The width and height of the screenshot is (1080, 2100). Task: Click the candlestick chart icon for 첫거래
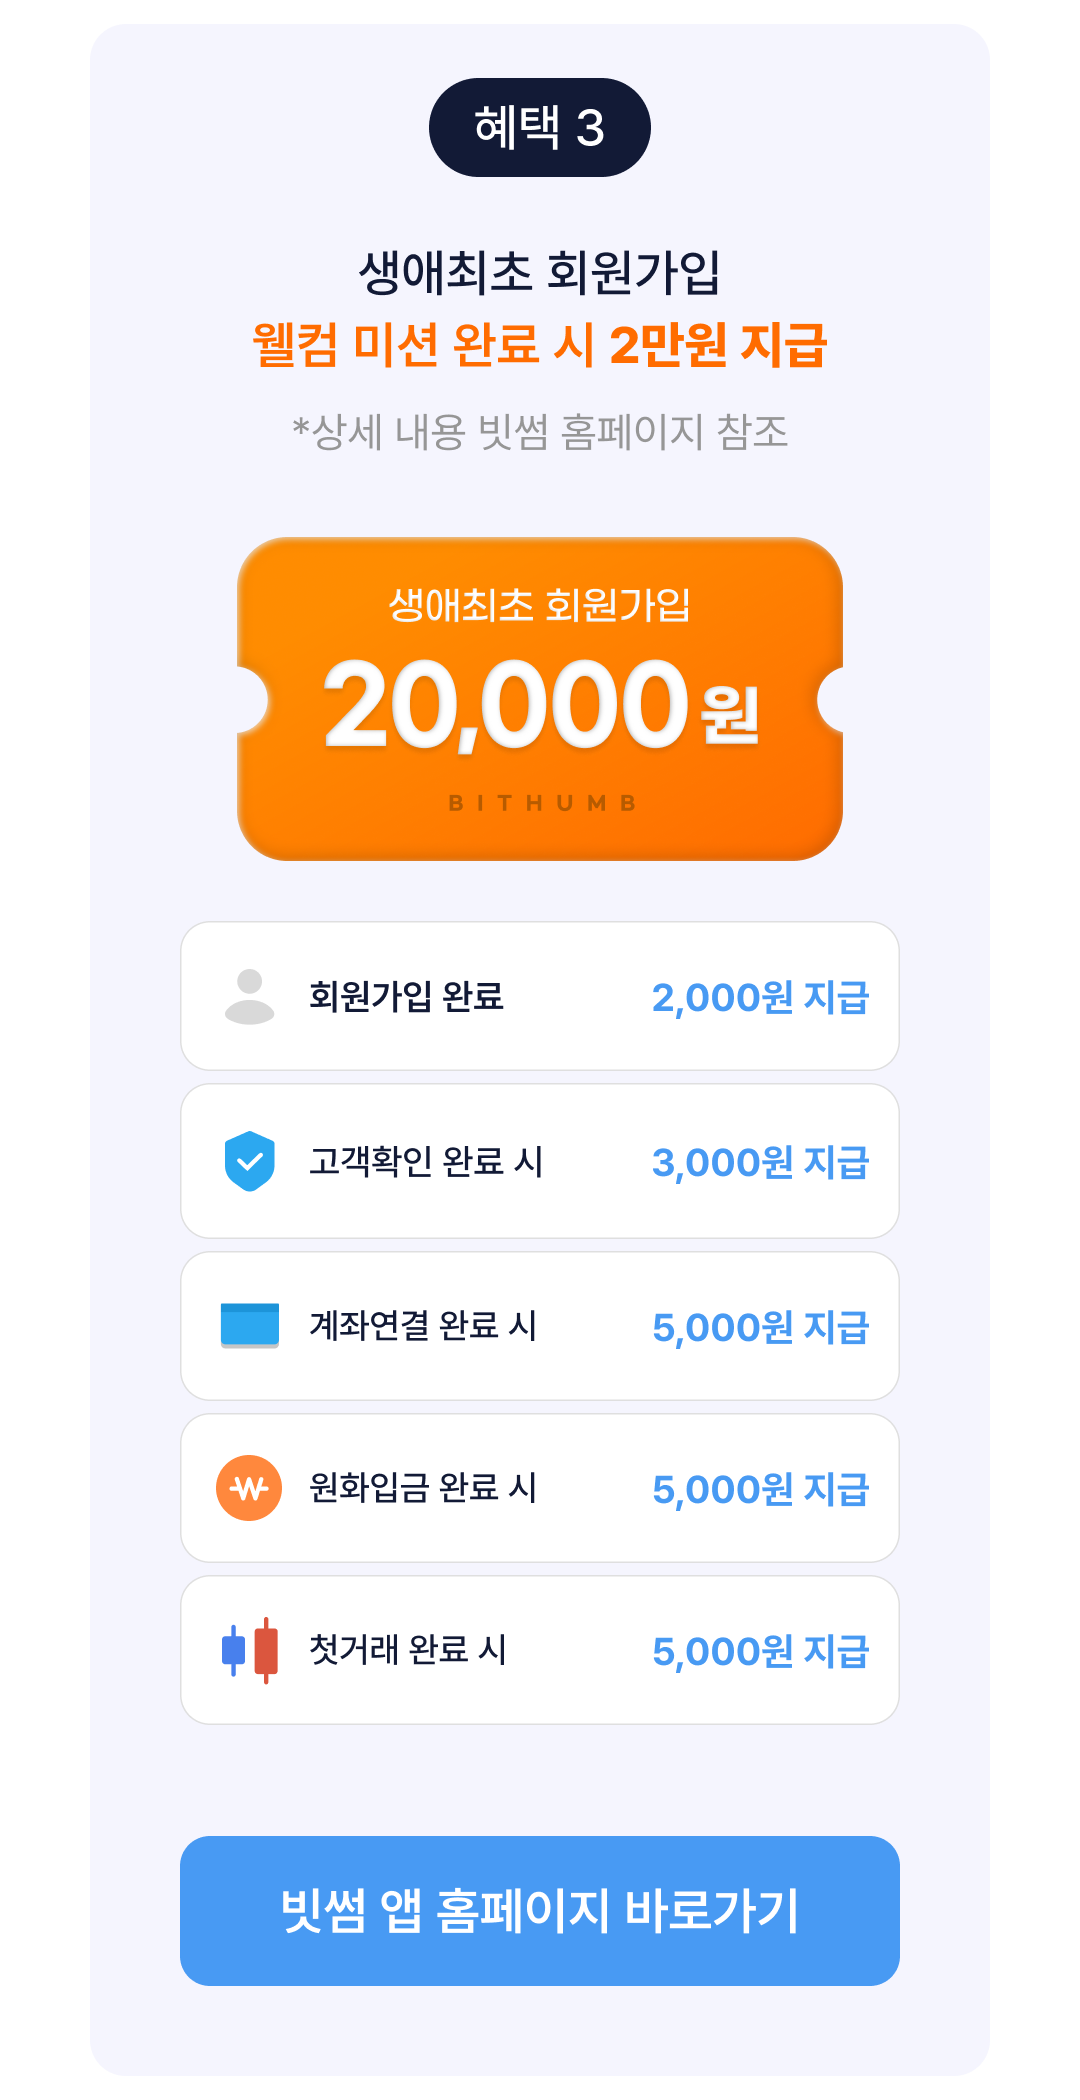pos(250,1650)
